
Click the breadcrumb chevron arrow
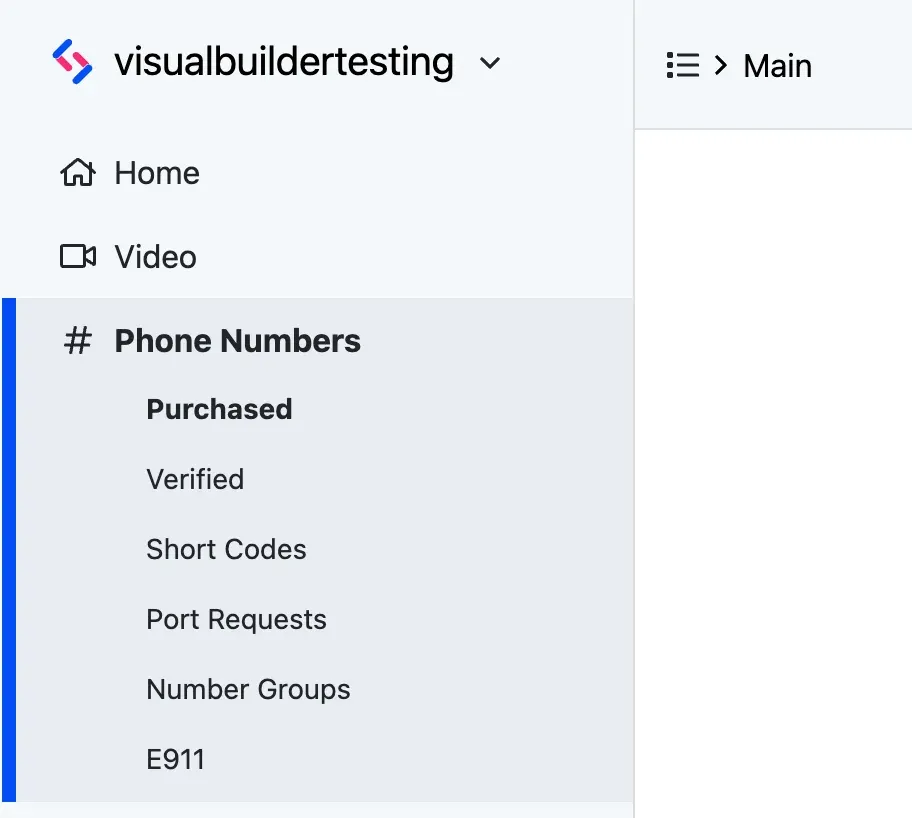721,65
